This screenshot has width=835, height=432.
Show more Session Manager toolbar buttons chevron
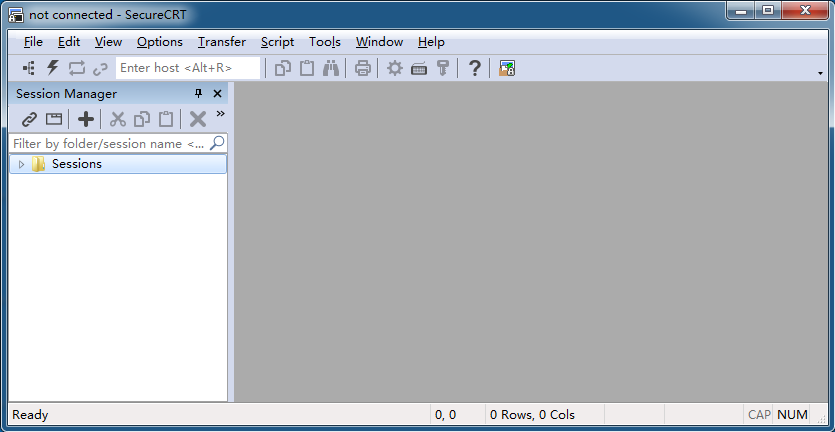point(220,113)
